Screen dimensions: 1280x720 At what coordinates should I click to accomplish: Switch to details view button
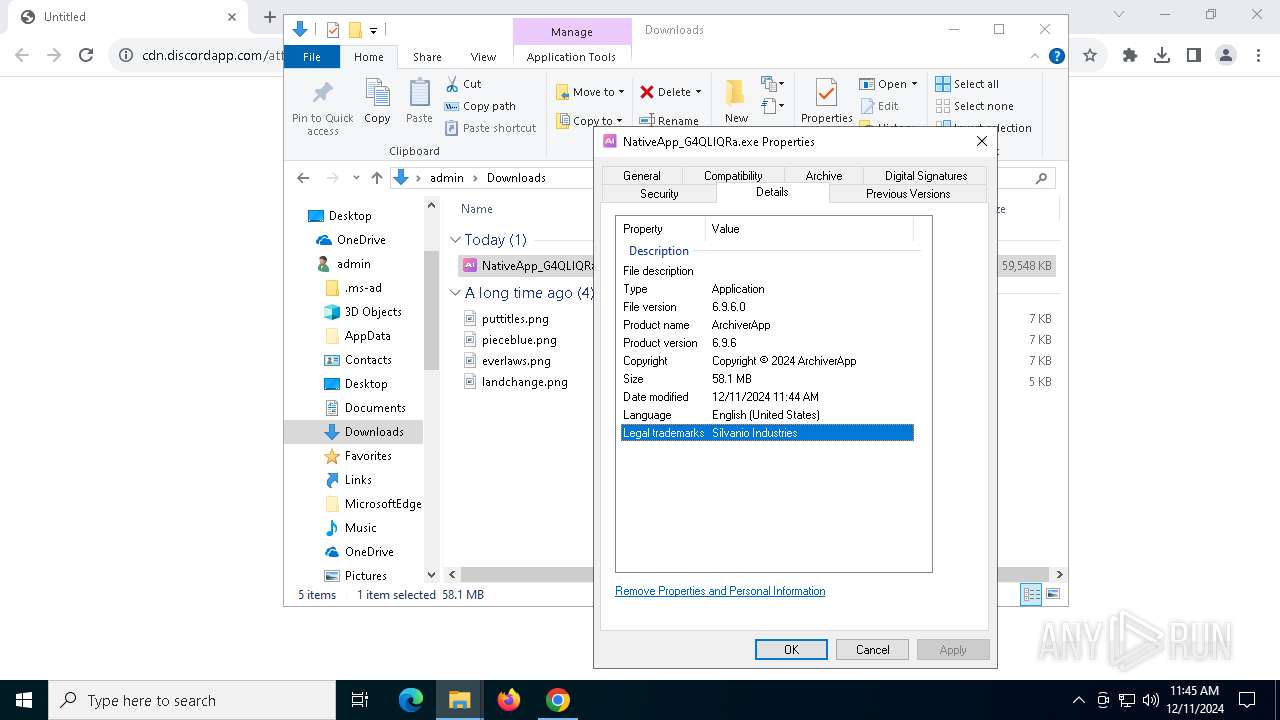pos(1031,594)
